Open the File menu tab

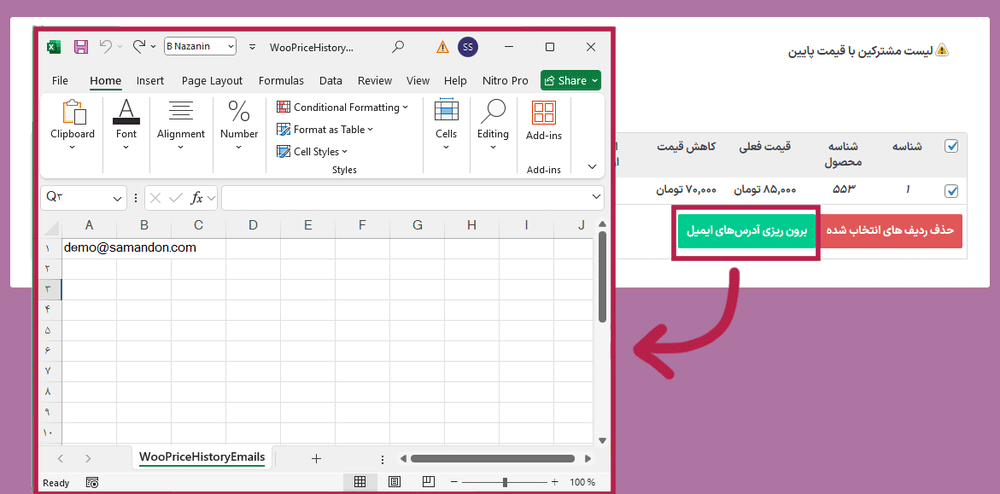60,80
